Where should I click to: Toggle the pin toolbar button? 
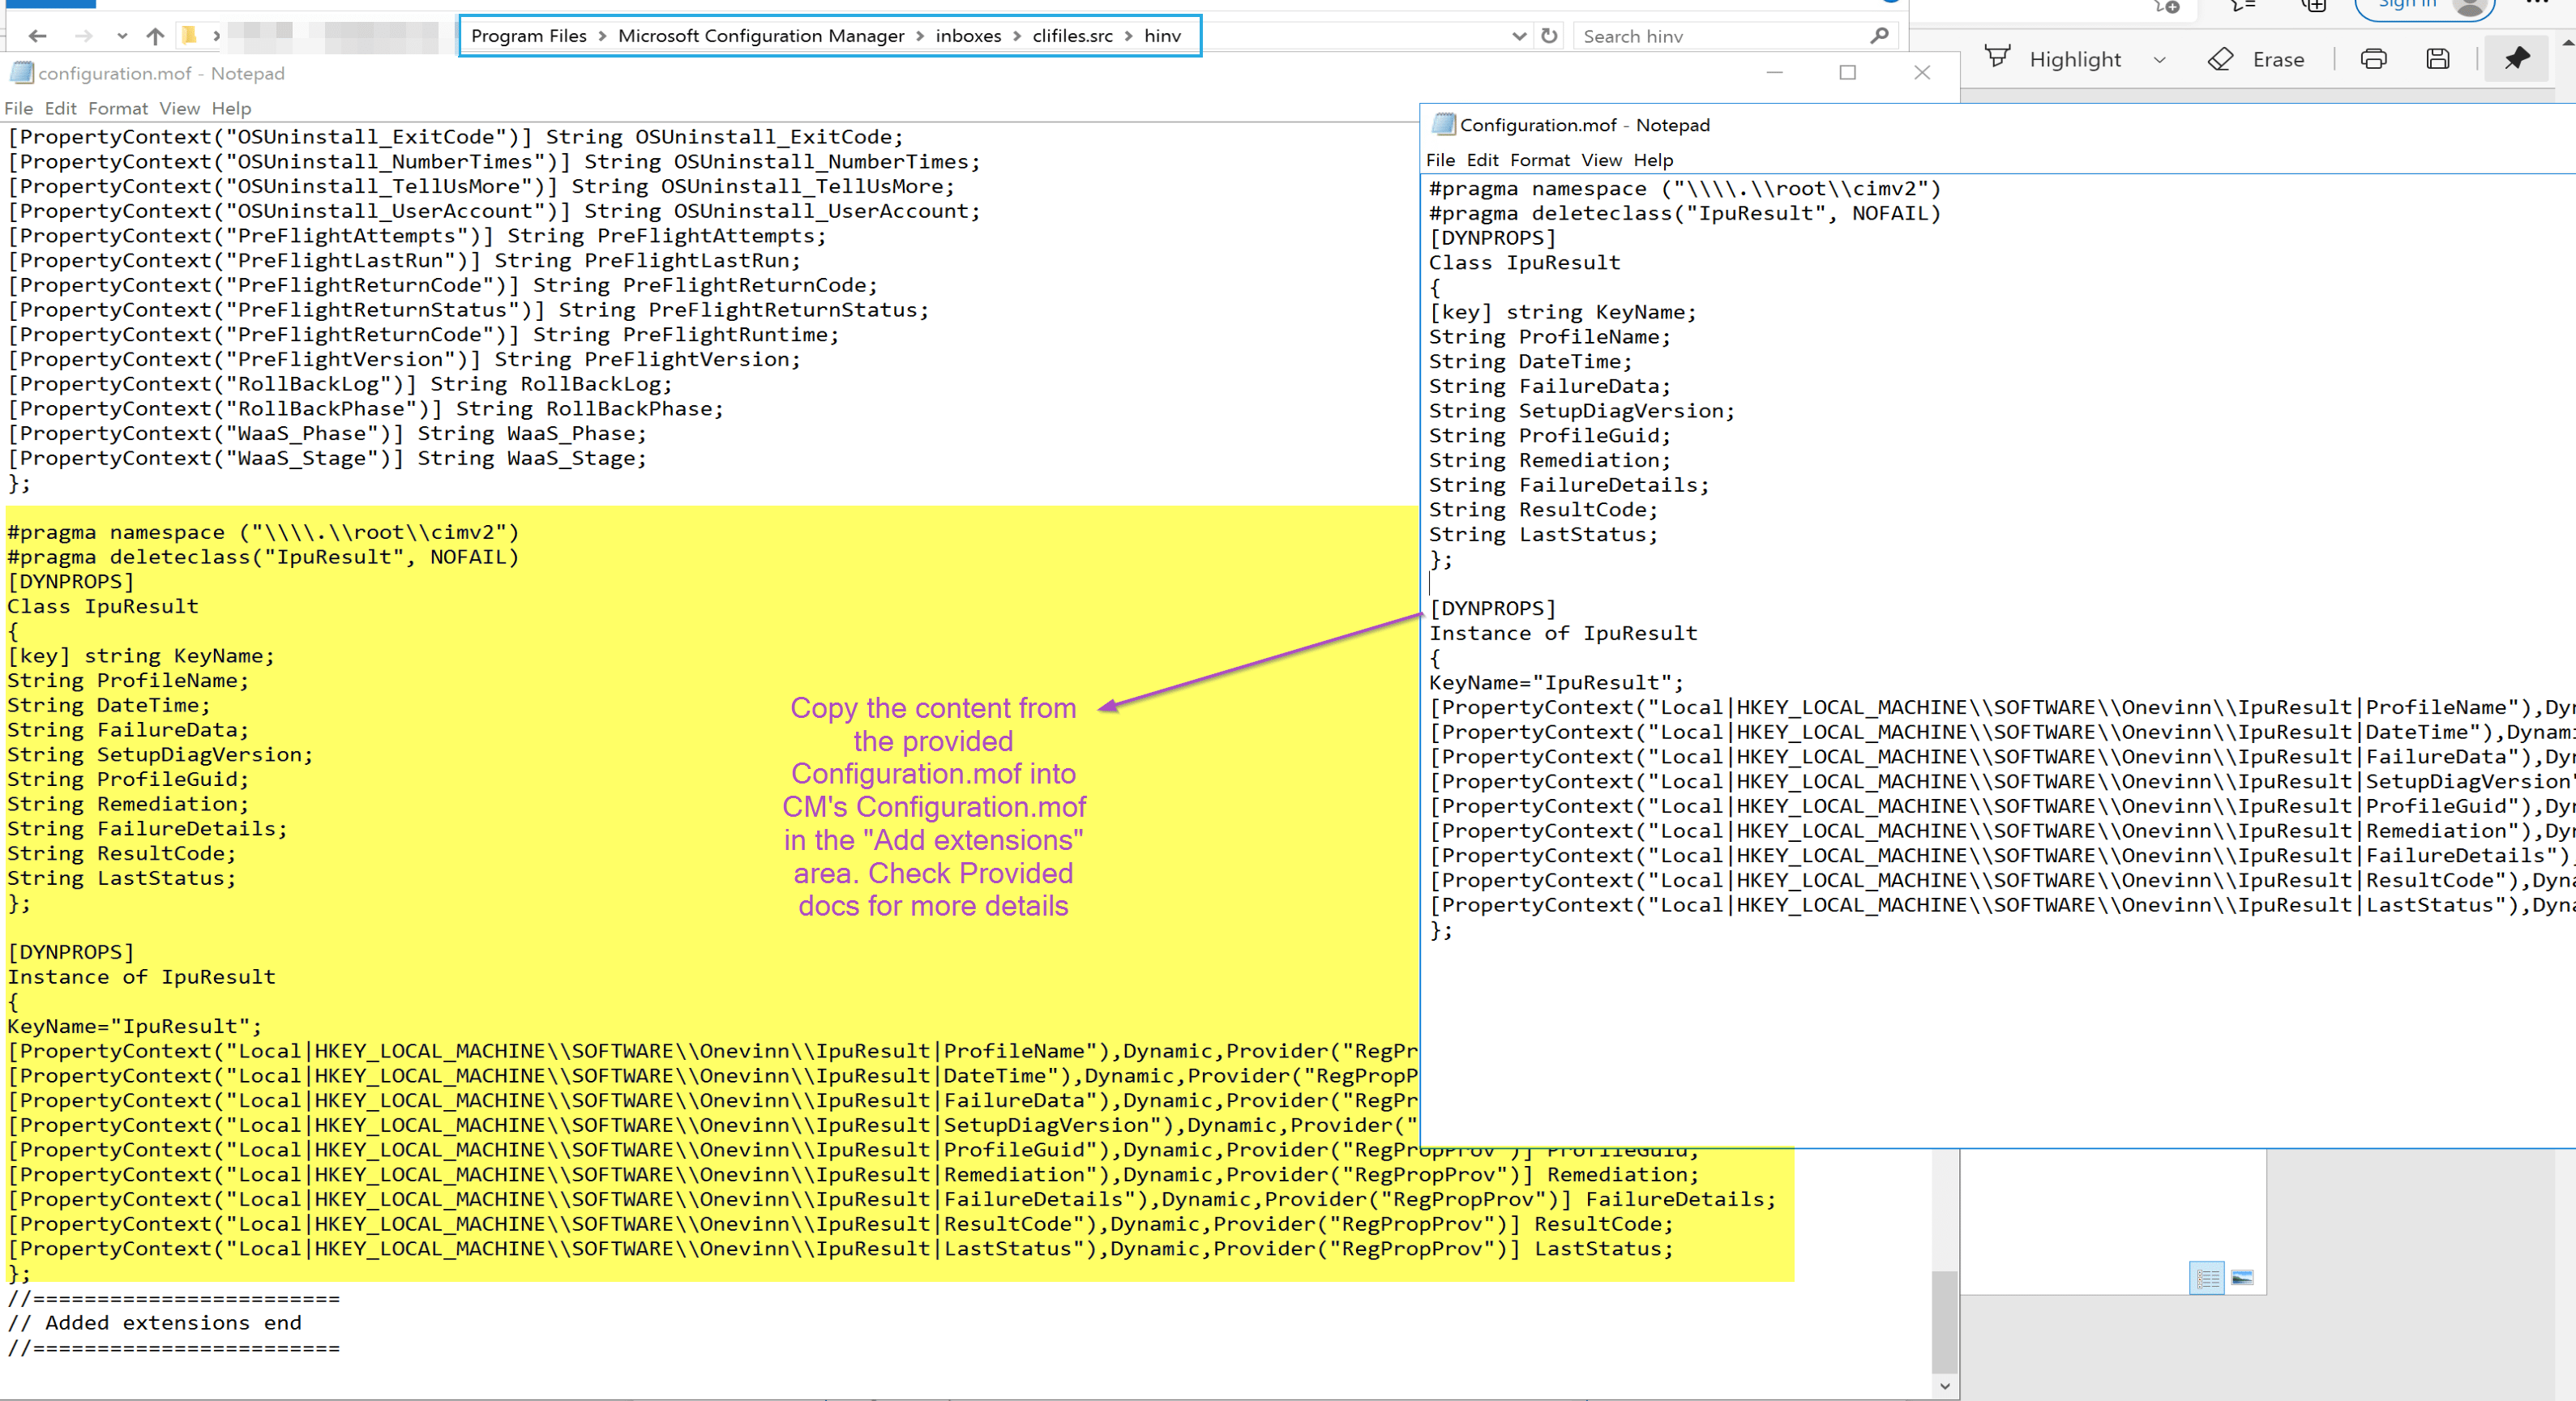coord(2516,59)
